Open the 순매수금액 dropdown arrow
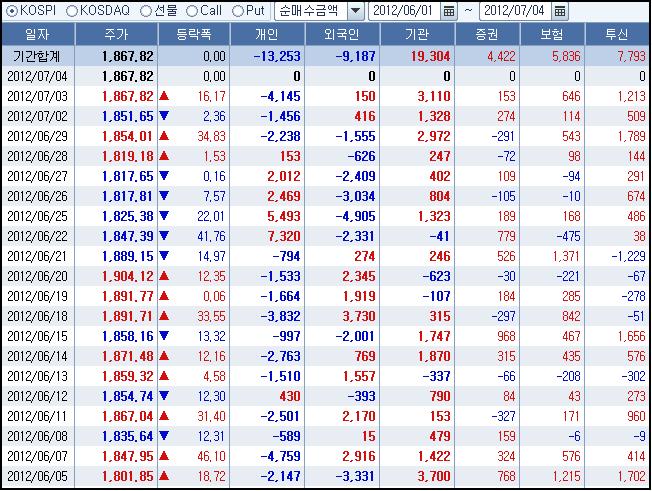The height and width of the screenshot is (491, 652). tap(356, 11)
